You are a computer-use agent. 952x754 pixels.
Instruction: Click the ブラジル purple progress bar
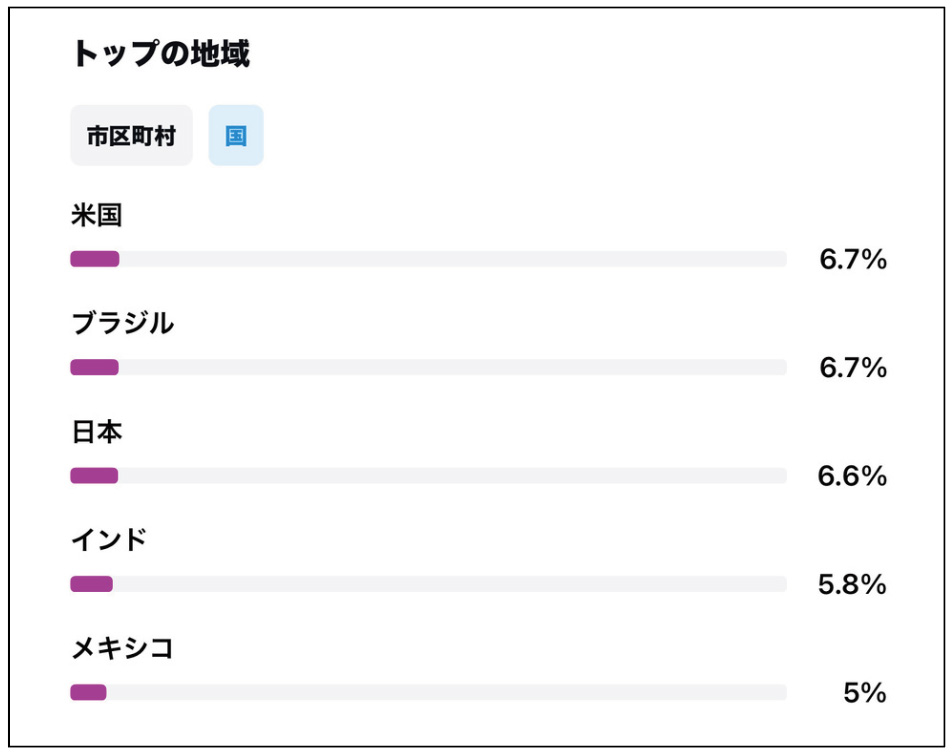(x=95, y=367)
